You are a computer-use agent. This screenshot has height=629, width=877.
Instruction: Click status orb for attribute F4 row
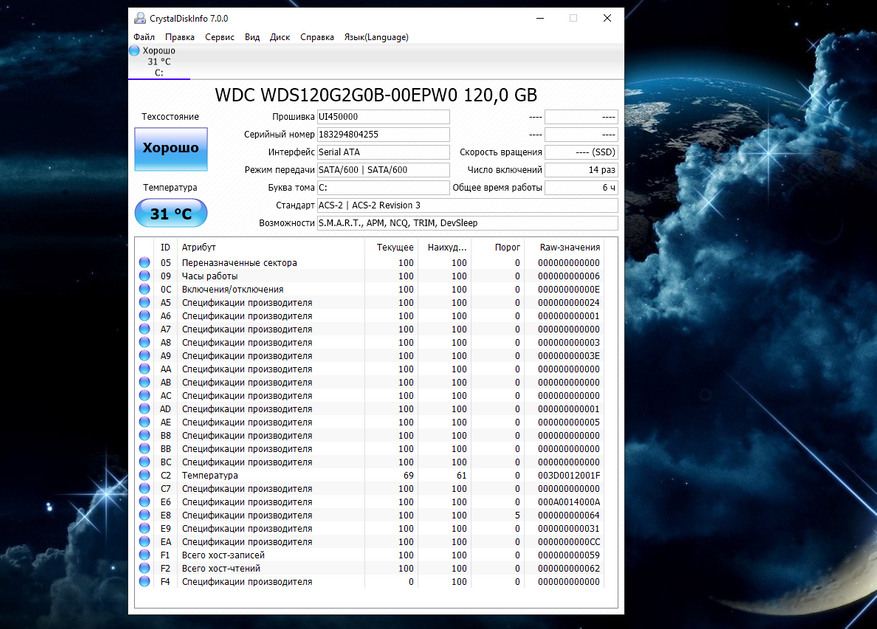pyautogui.click(x=145, y=582)
